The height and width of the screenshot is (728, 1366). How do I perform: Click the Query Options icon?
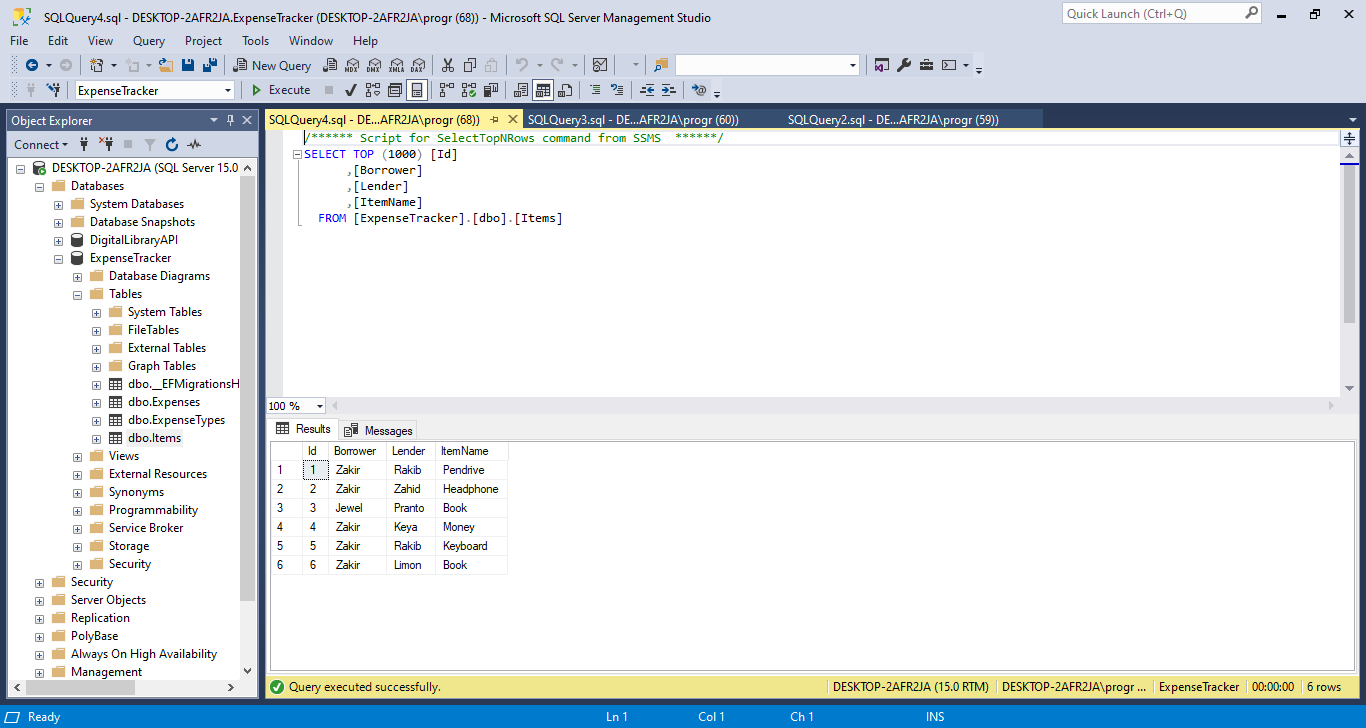[395, 90]
